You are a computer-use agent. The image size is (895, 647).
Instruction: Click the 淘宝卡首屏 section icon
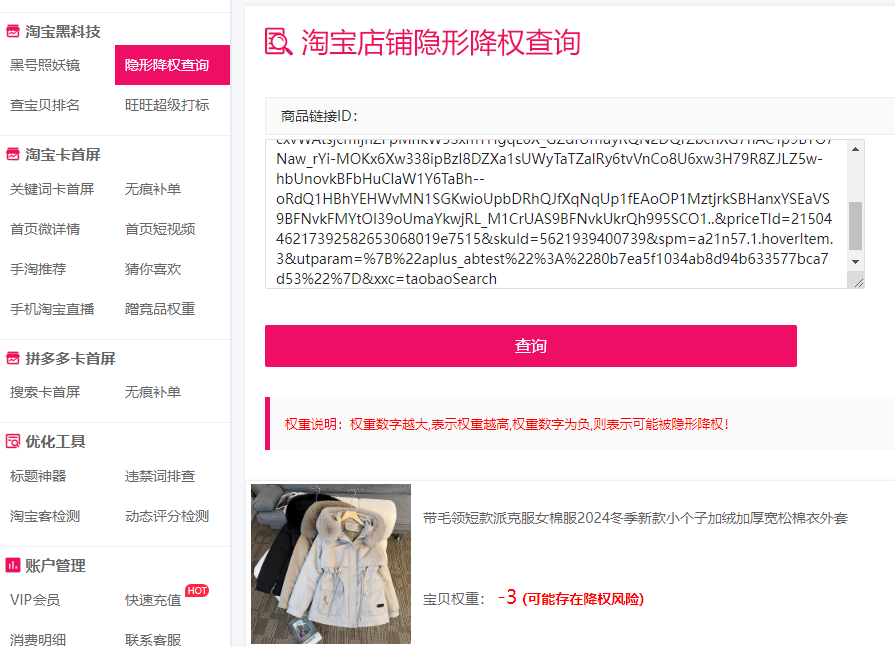tap(13, 155)
